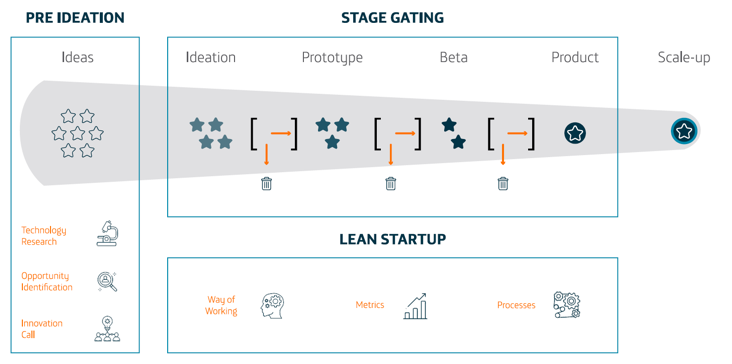This screenshot has height=364, width=732.
Task: Click the Prototype stage label
Action: [332, 58]
